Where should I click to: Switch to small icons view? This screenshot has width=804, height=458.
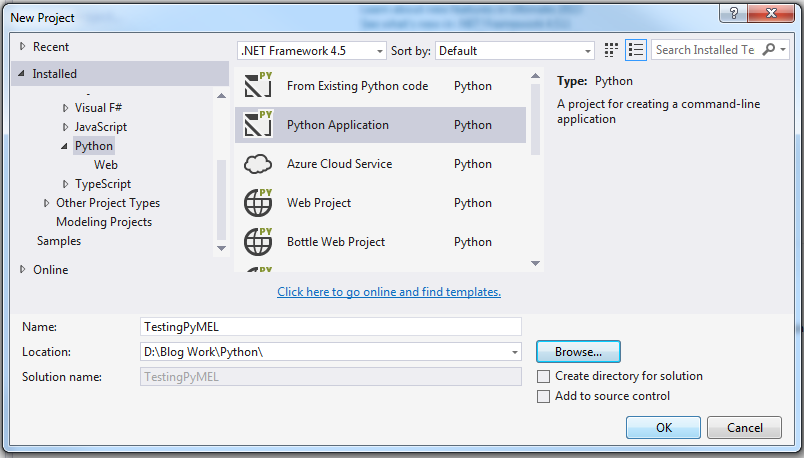pos(611,50)
